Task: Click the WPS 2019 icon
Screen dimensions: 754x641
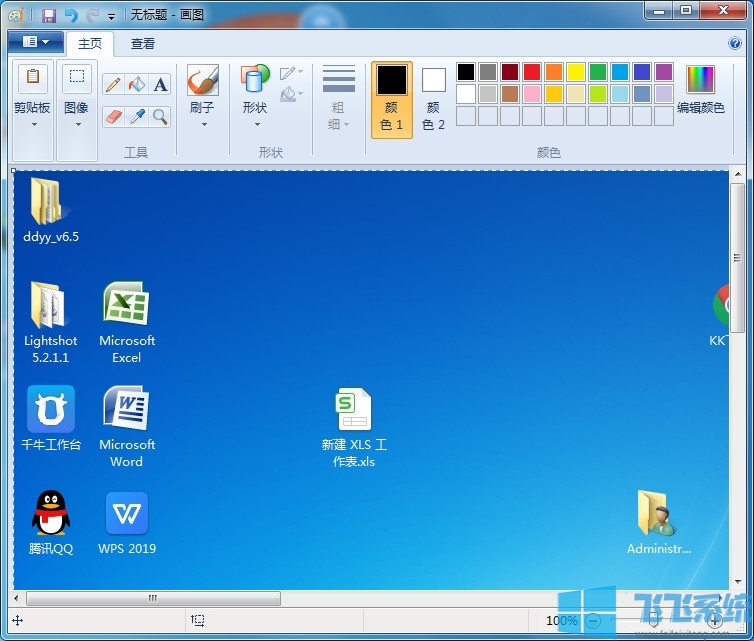Action: (x=127, y=513)
